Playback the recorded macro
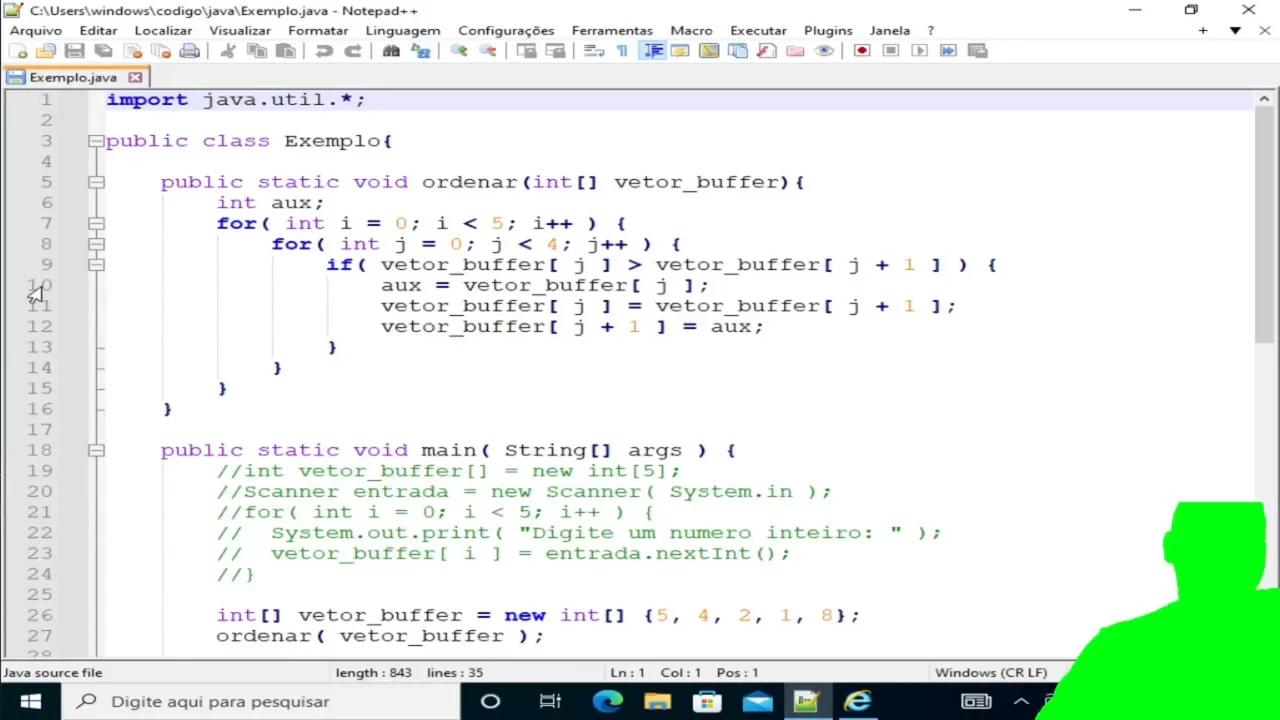 click(x=919, y=51)
